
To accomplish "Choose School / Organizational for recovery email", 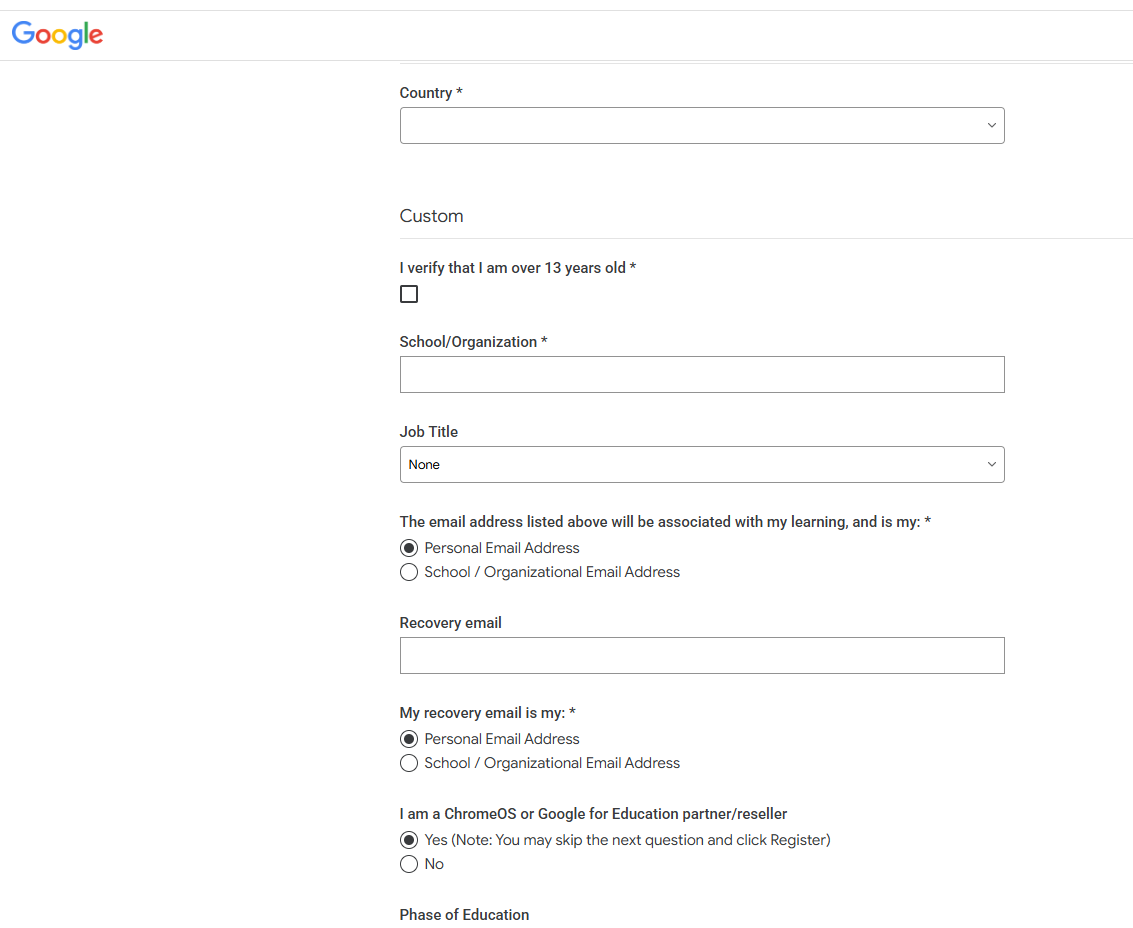I will [409, 763].
